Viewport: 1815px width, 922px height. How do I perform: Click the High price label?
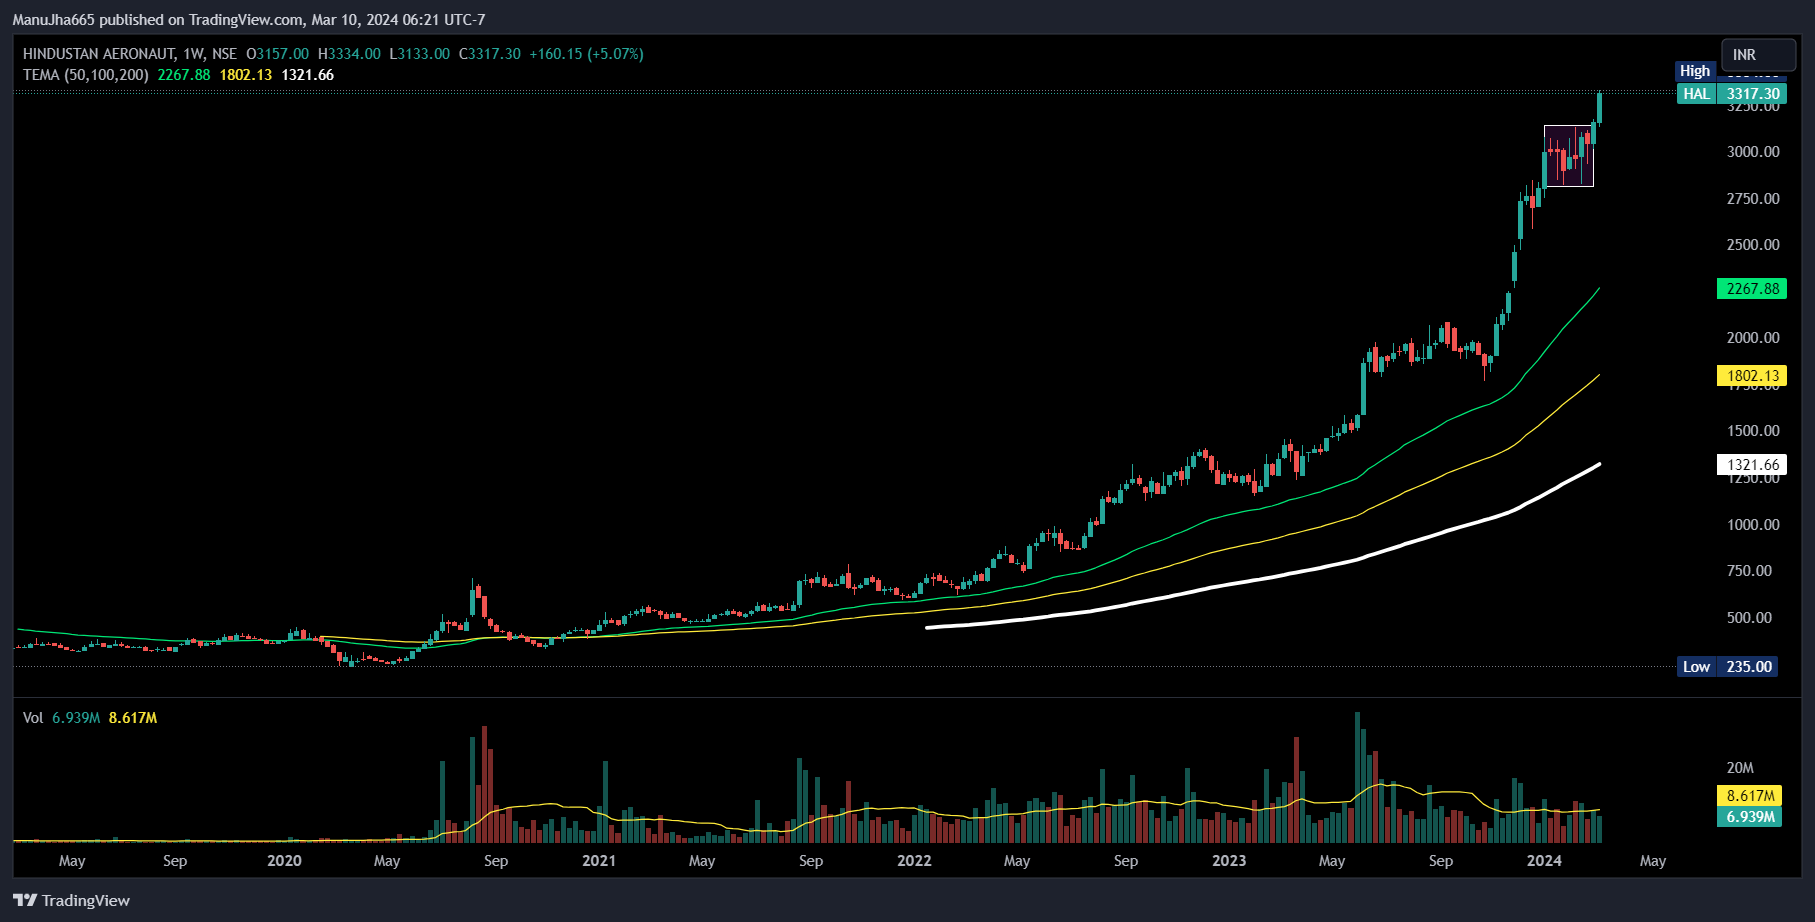[x=1695, y=71]
